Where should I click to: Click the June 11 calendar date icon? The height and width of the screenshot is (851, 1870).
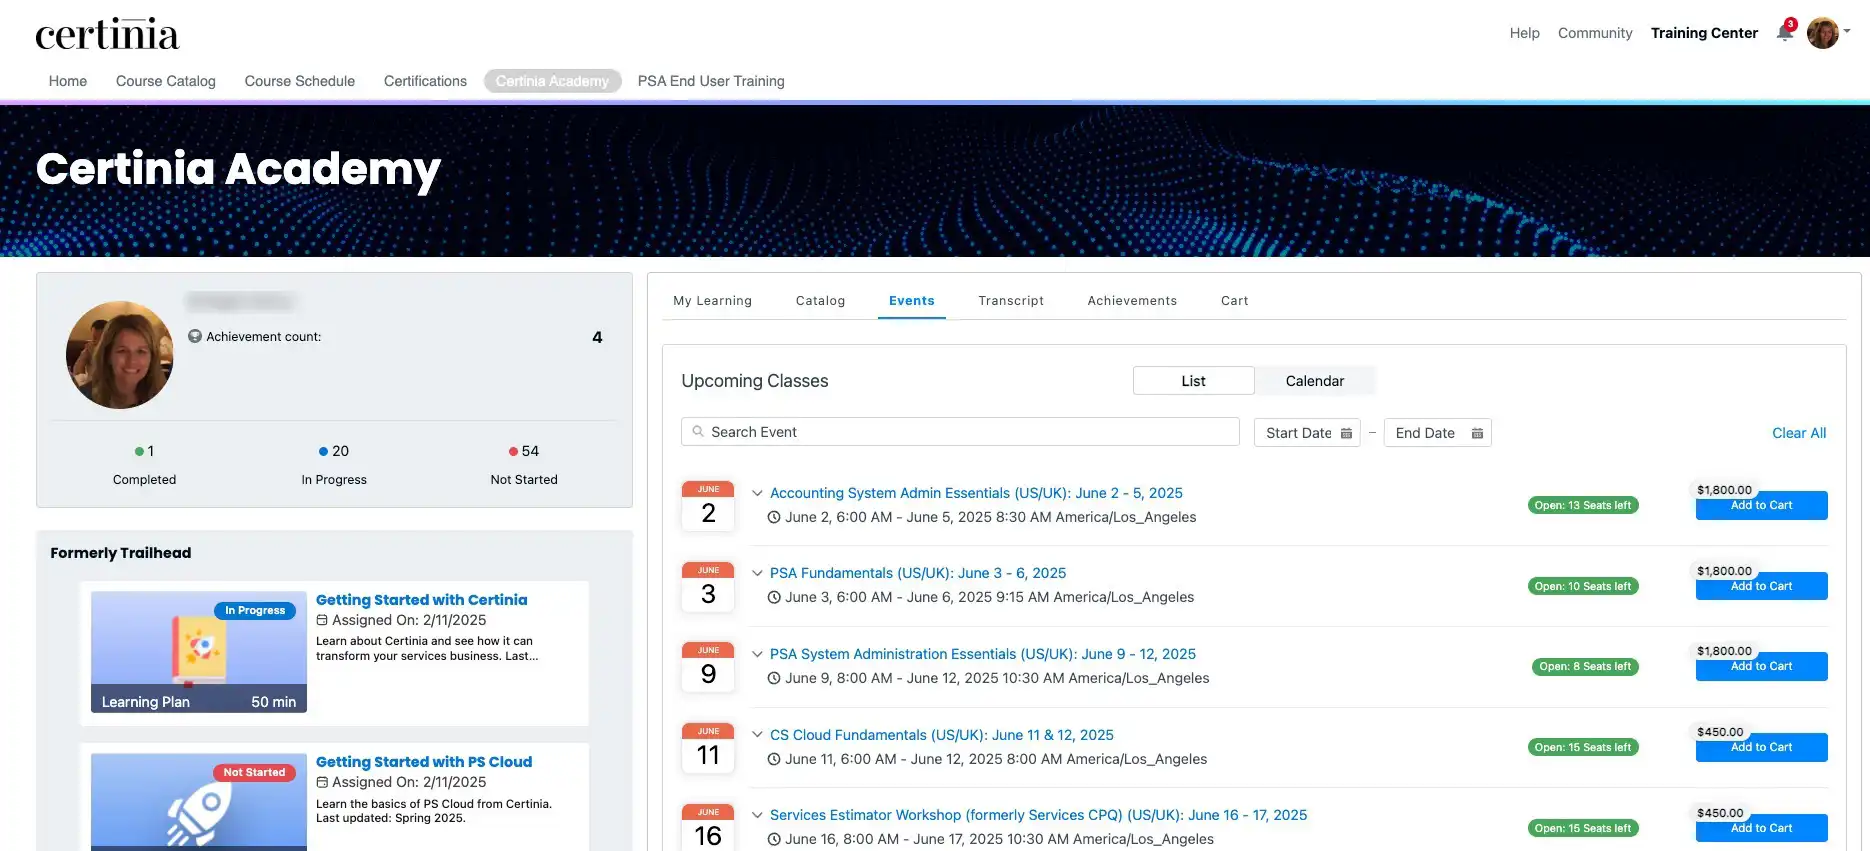click(708, 748)
